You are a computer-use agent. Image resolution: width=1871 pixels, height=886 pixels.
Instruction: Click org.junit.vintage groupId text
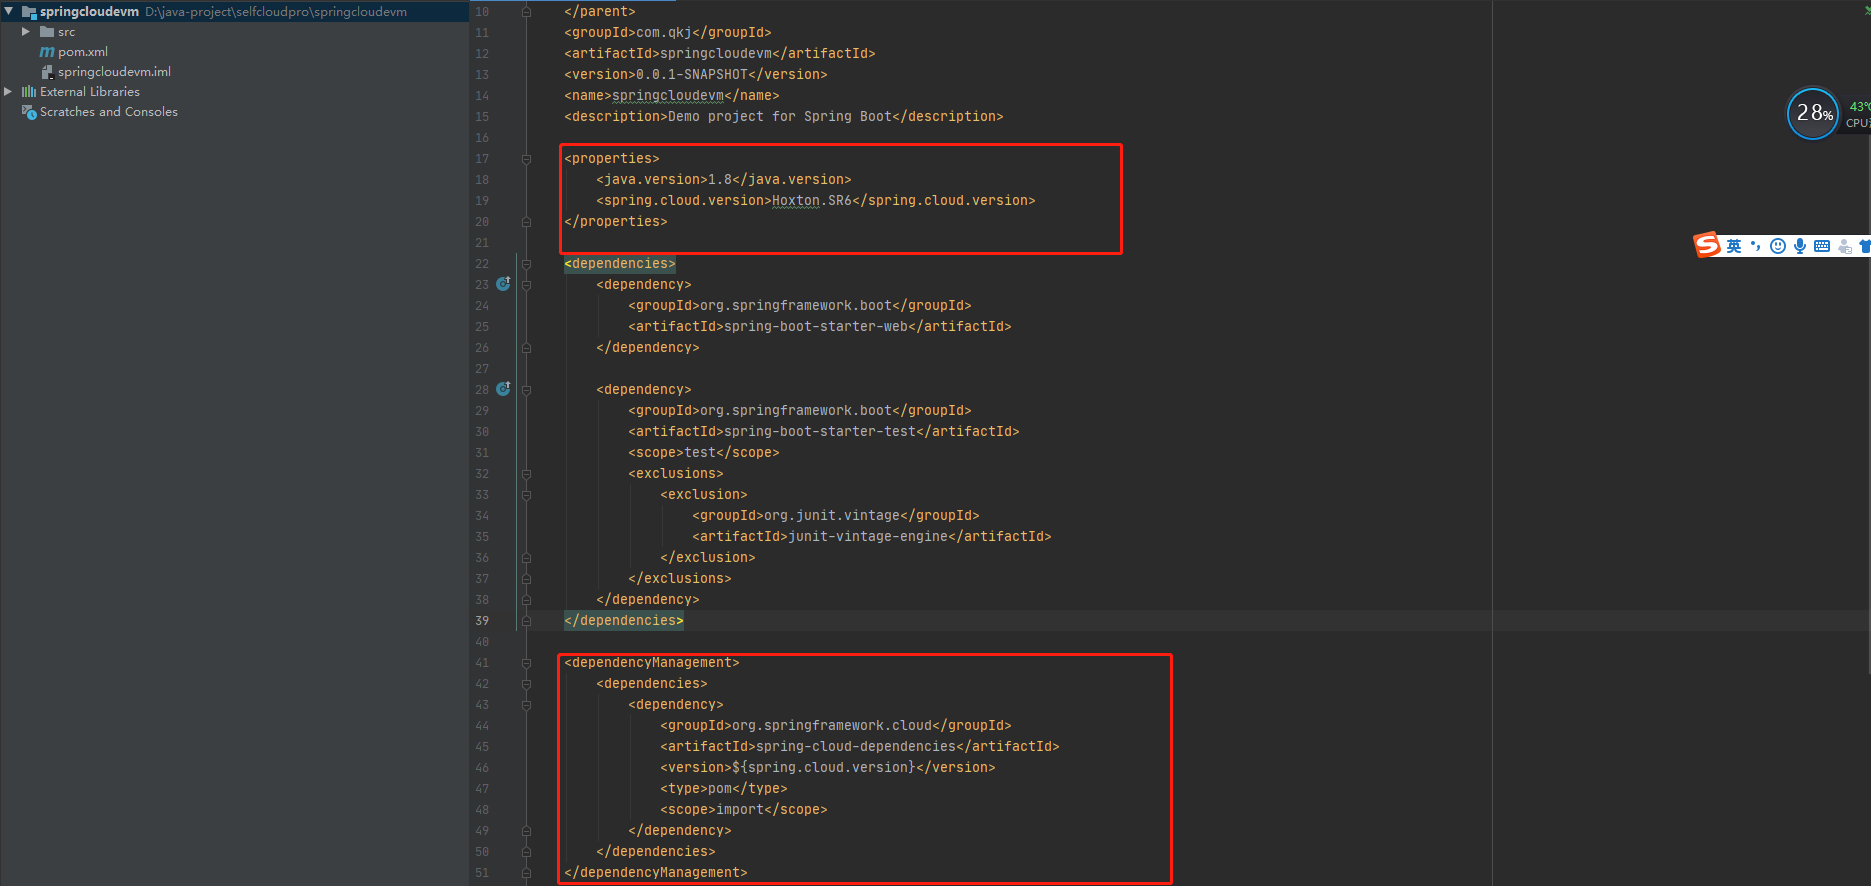tap(832, 516)
